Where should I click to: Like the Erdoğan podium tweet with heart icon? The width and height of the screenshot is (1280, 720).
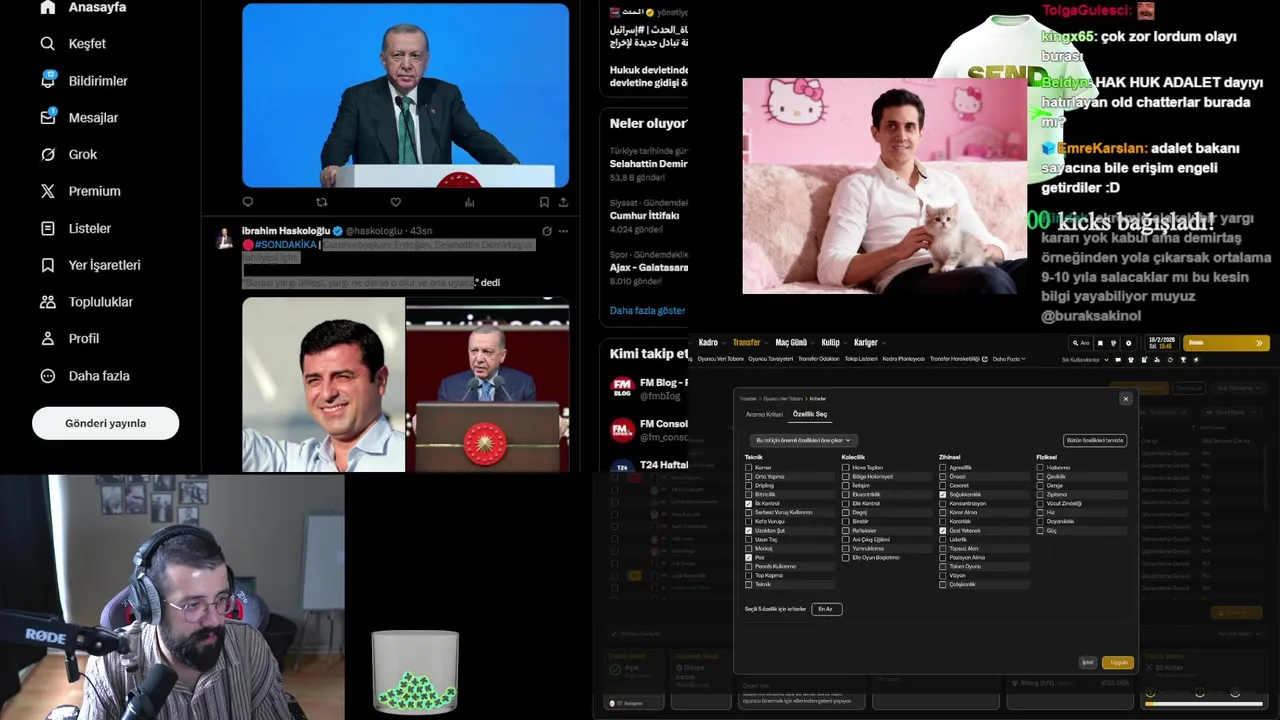pyautogui.click(x=396, y=202)
